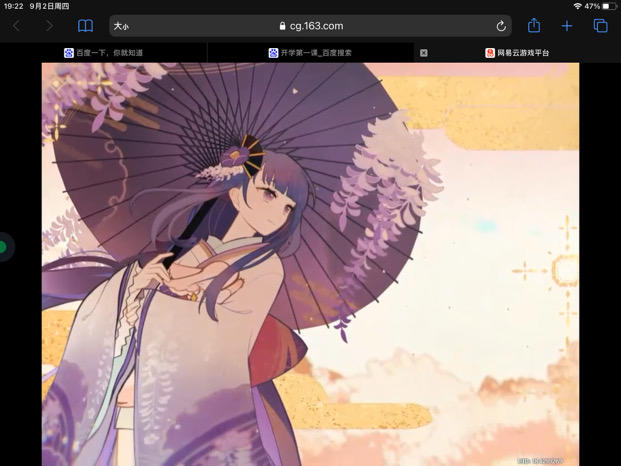The height and width of the screenshot is (466, 621).
Task: Tap the cg.163.com address bar
Action: point(310,26)
